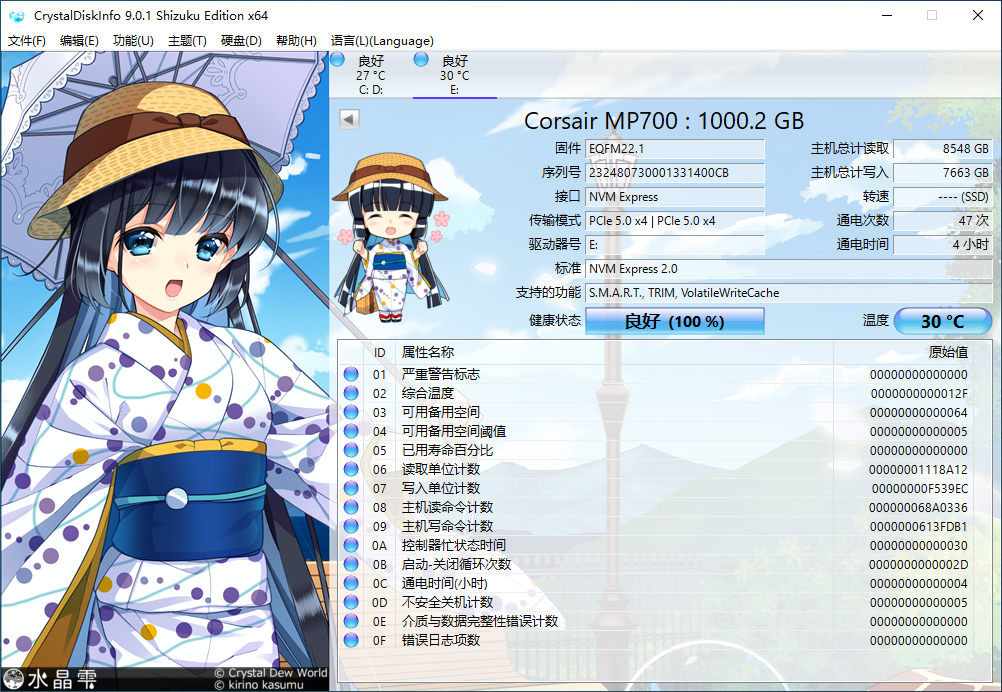Click the blue status orb for E:
Viewport: 1002px width, 692px height.
pyautogui.click(x=421, y=60)
